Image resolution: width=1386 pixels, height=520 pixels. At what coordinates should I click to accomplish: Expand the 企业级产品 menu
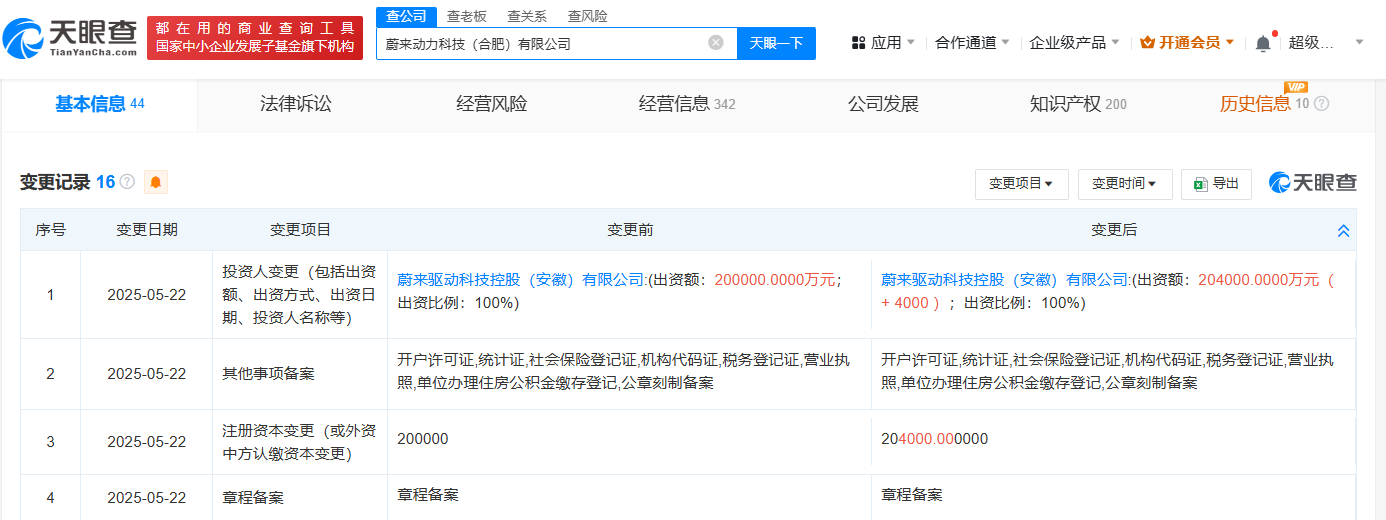(1074, 43)
